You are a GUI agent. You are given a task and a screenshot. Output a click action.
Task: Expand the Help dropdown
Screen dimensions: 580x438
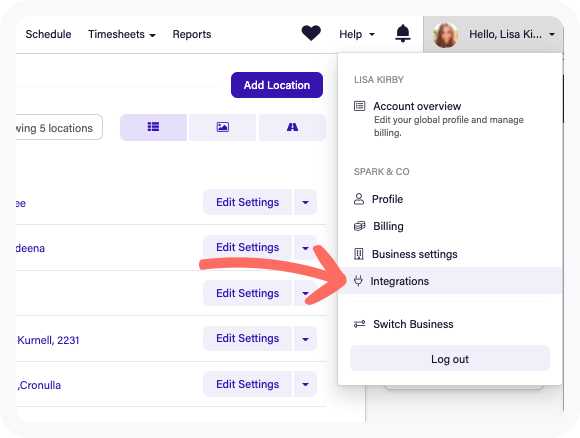[x=357, y=34]
